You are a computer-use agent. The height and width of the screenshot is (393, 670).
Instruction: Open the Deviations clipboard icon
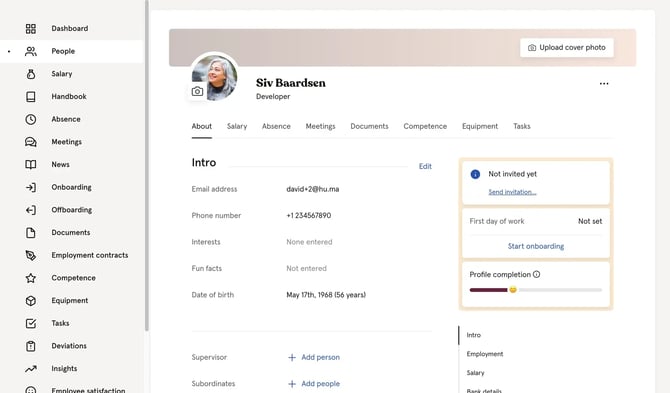coord(31,346)
